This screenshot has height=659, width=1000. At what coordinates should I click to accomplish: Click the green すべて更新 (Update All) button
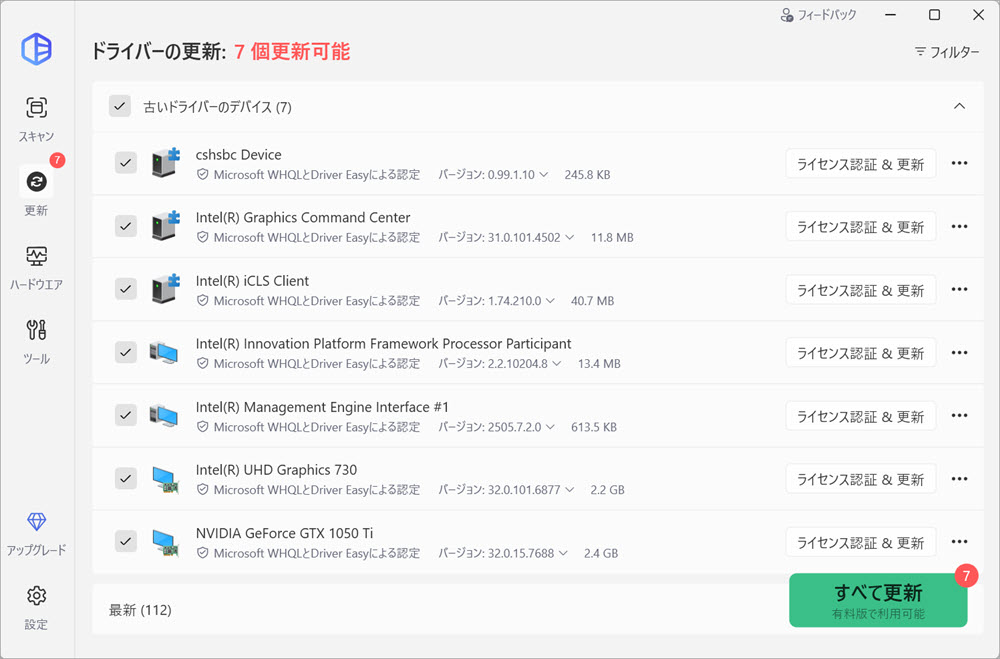point(878,600)
